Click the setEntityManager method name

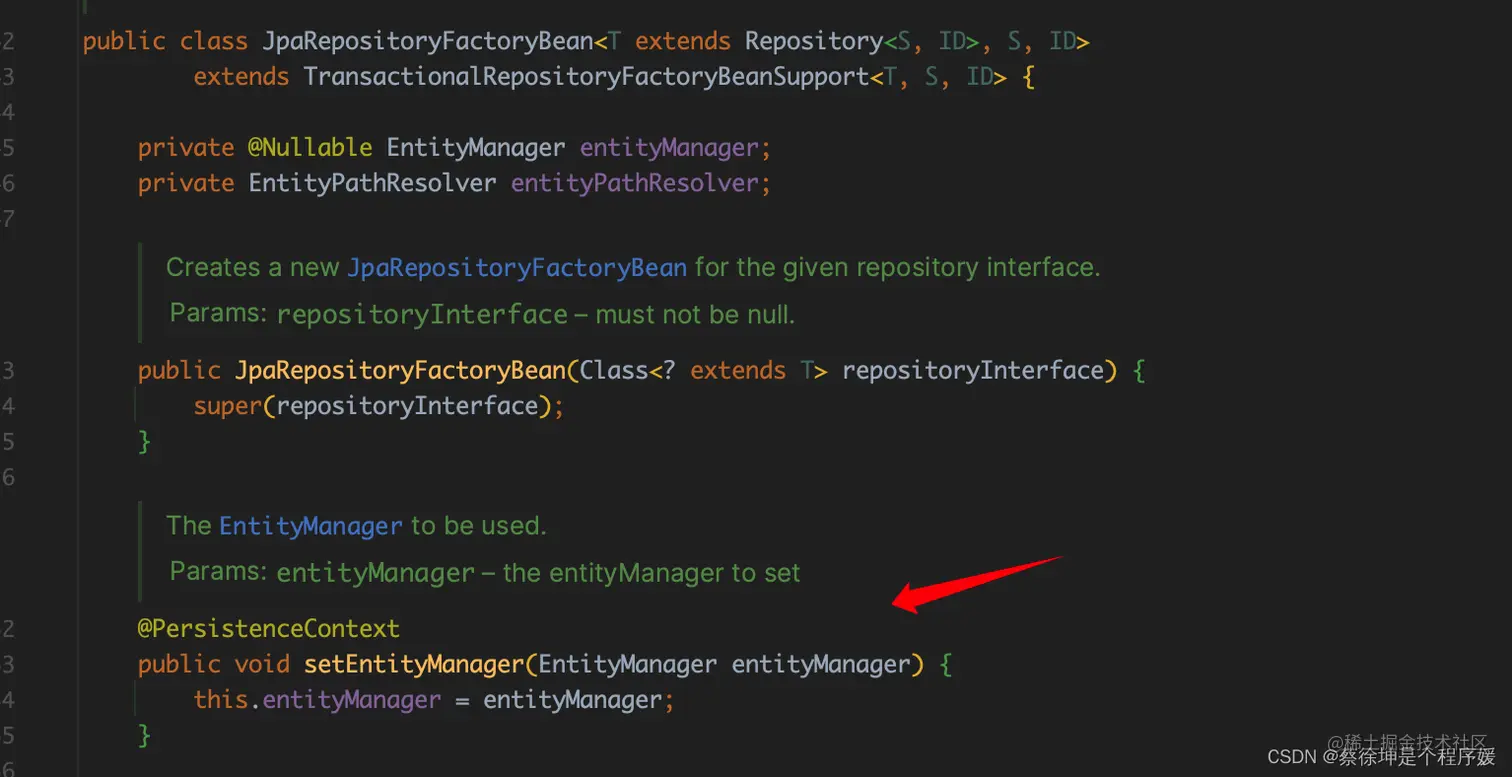point(414,664)
